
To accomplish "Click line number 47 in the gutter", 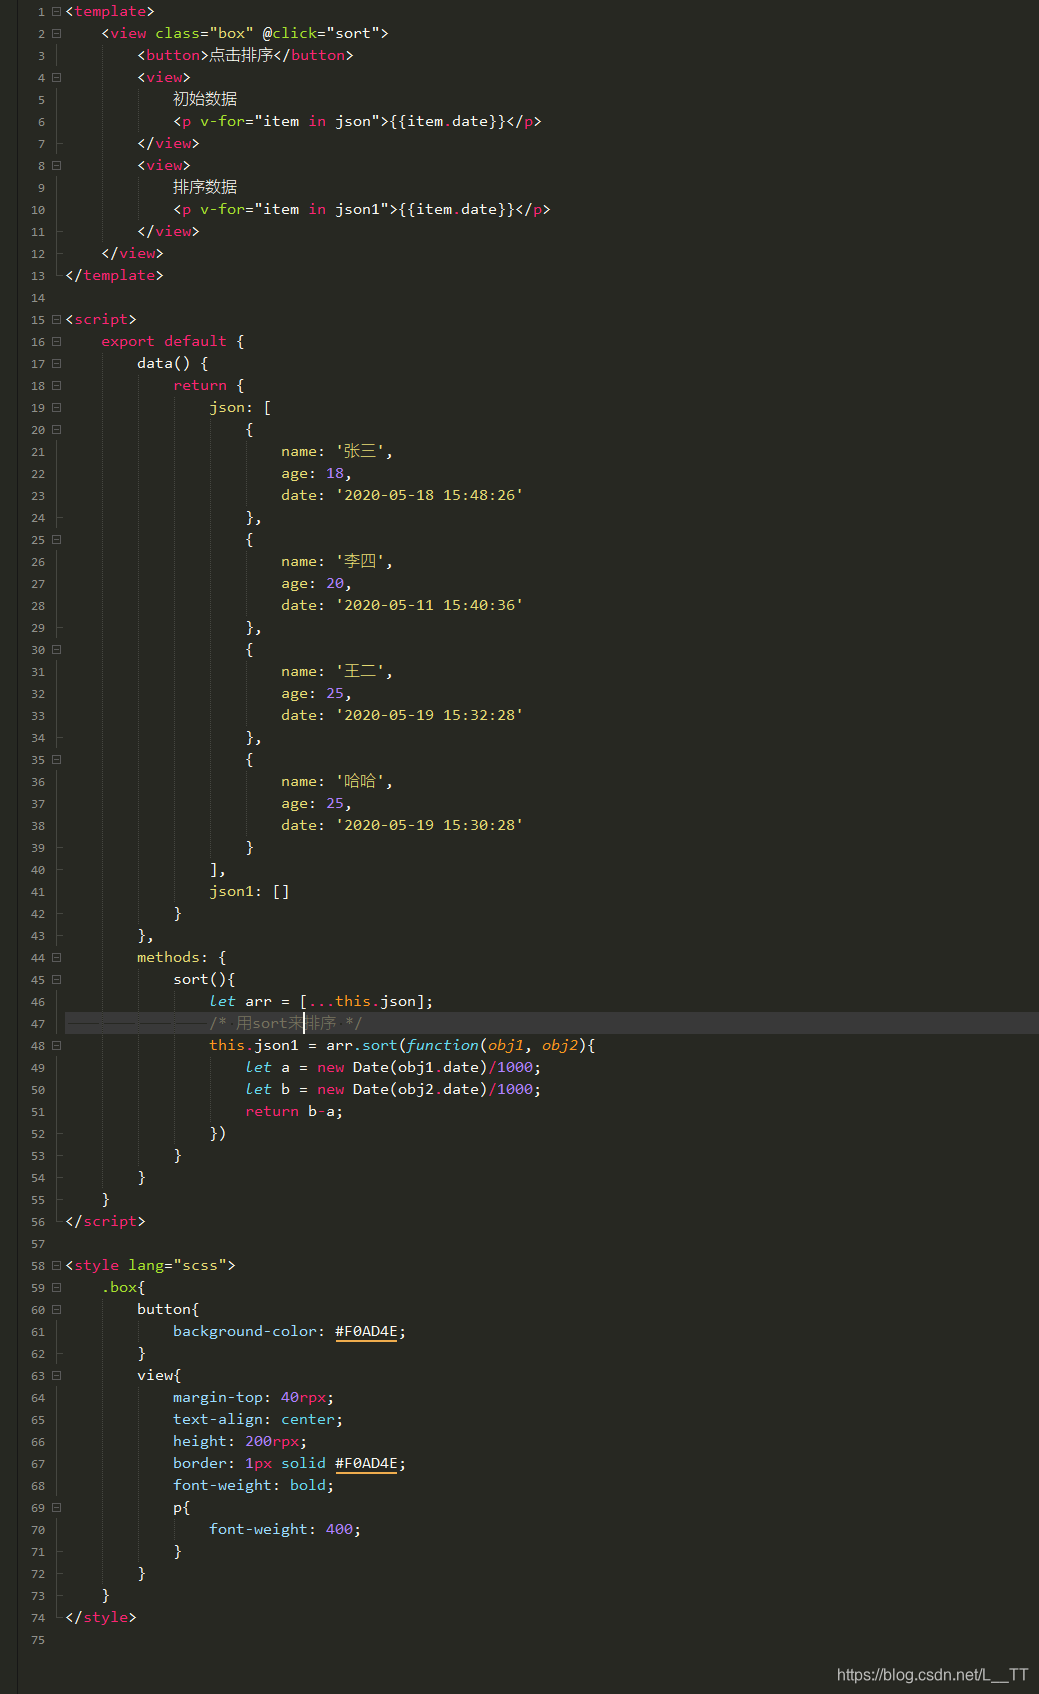I will (x=38, y=1024).
